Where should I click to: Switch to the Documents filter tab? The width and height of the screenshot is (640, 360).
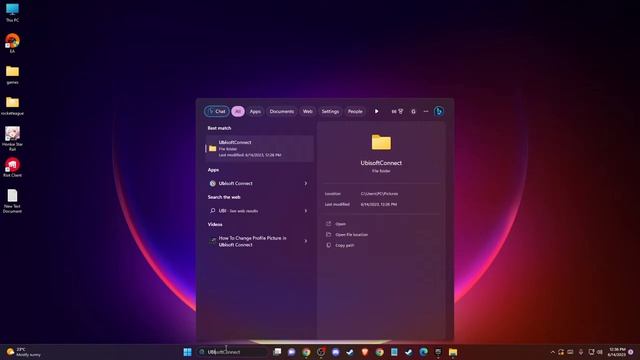(x=282, y=111)
